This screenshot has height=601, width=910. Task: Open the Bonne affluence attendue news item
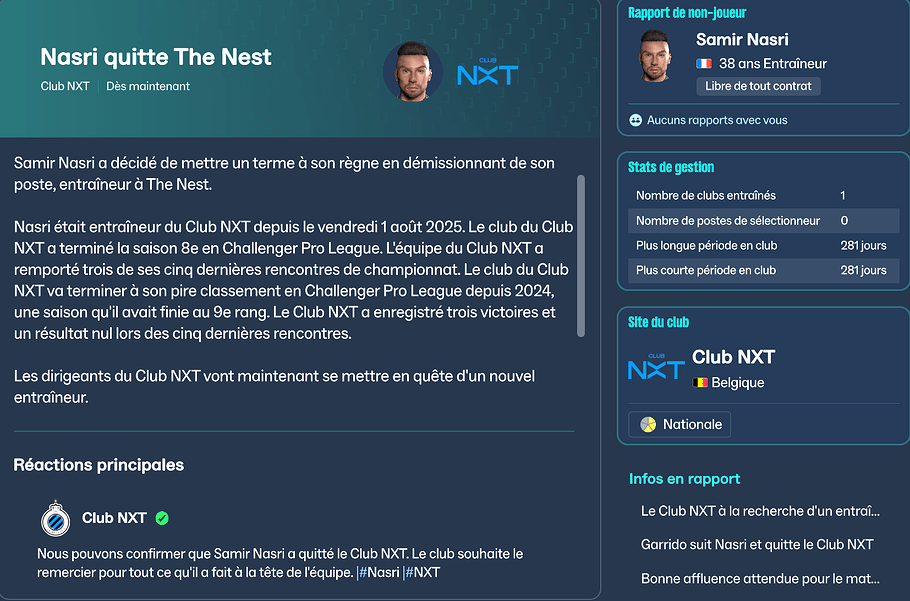[x=760, y=579]
